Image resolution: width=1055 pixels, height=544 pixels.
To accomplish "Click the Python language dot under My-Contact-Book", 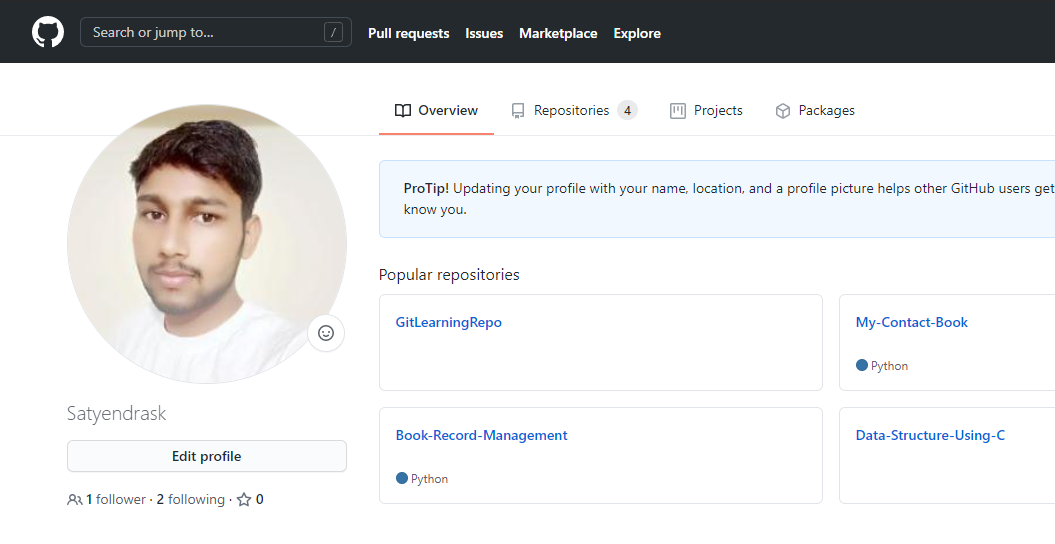I will (862, 365).
